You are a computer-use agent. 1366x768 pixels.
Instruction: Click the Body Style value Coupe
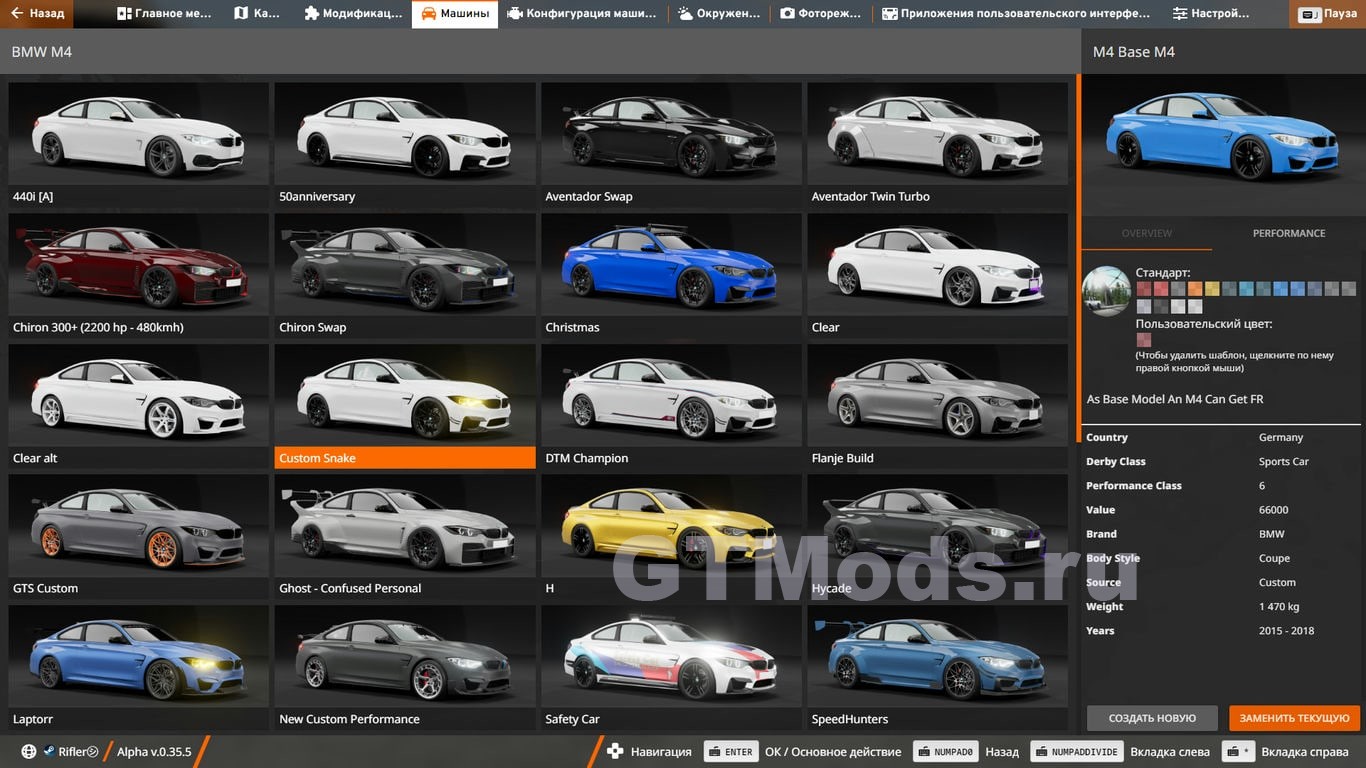tap(1275, 558)
